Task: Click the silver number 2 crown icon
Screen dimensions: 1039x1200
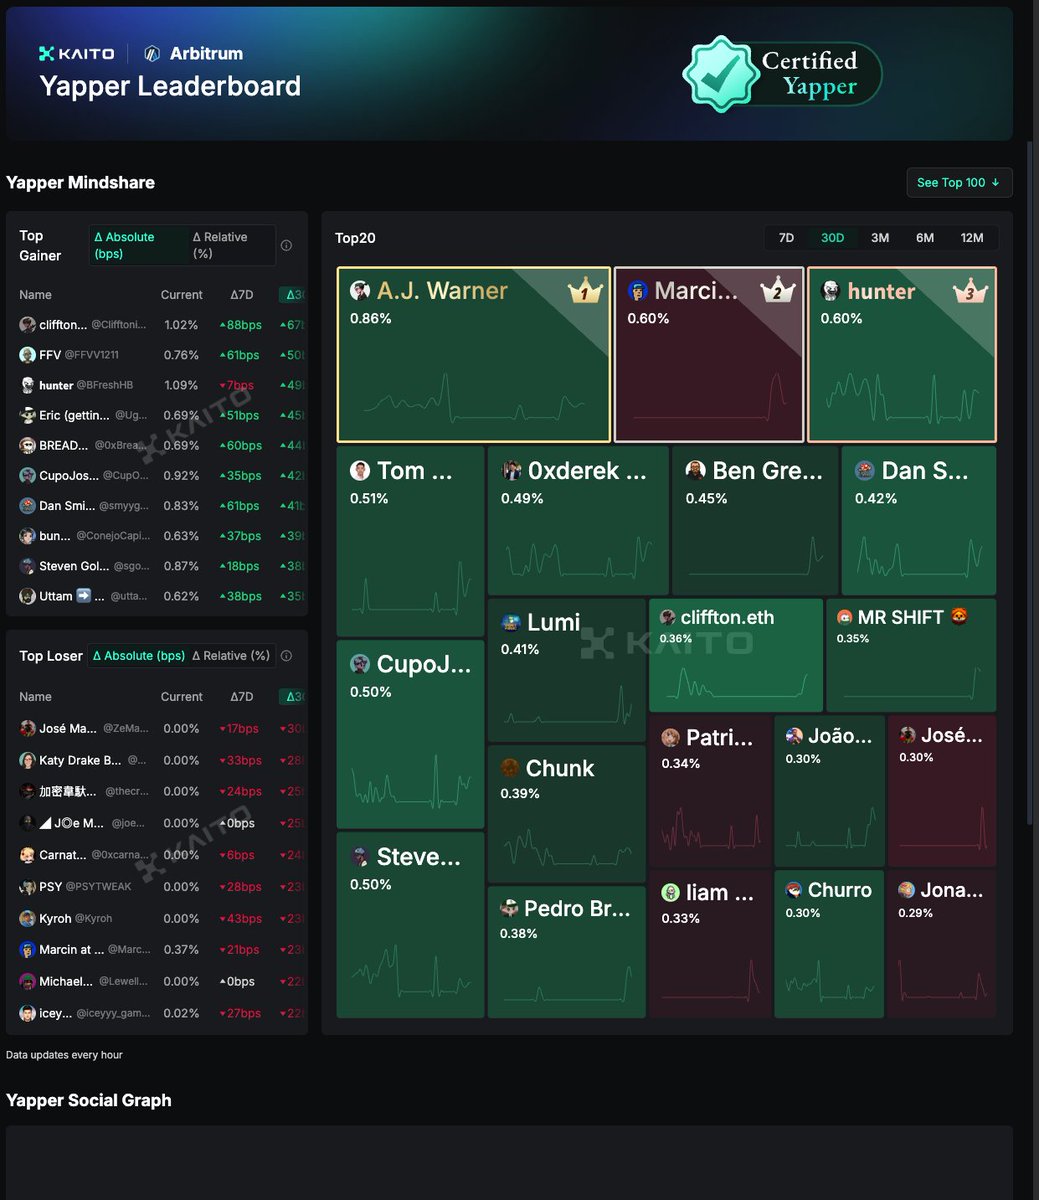Action: [777, 291]
